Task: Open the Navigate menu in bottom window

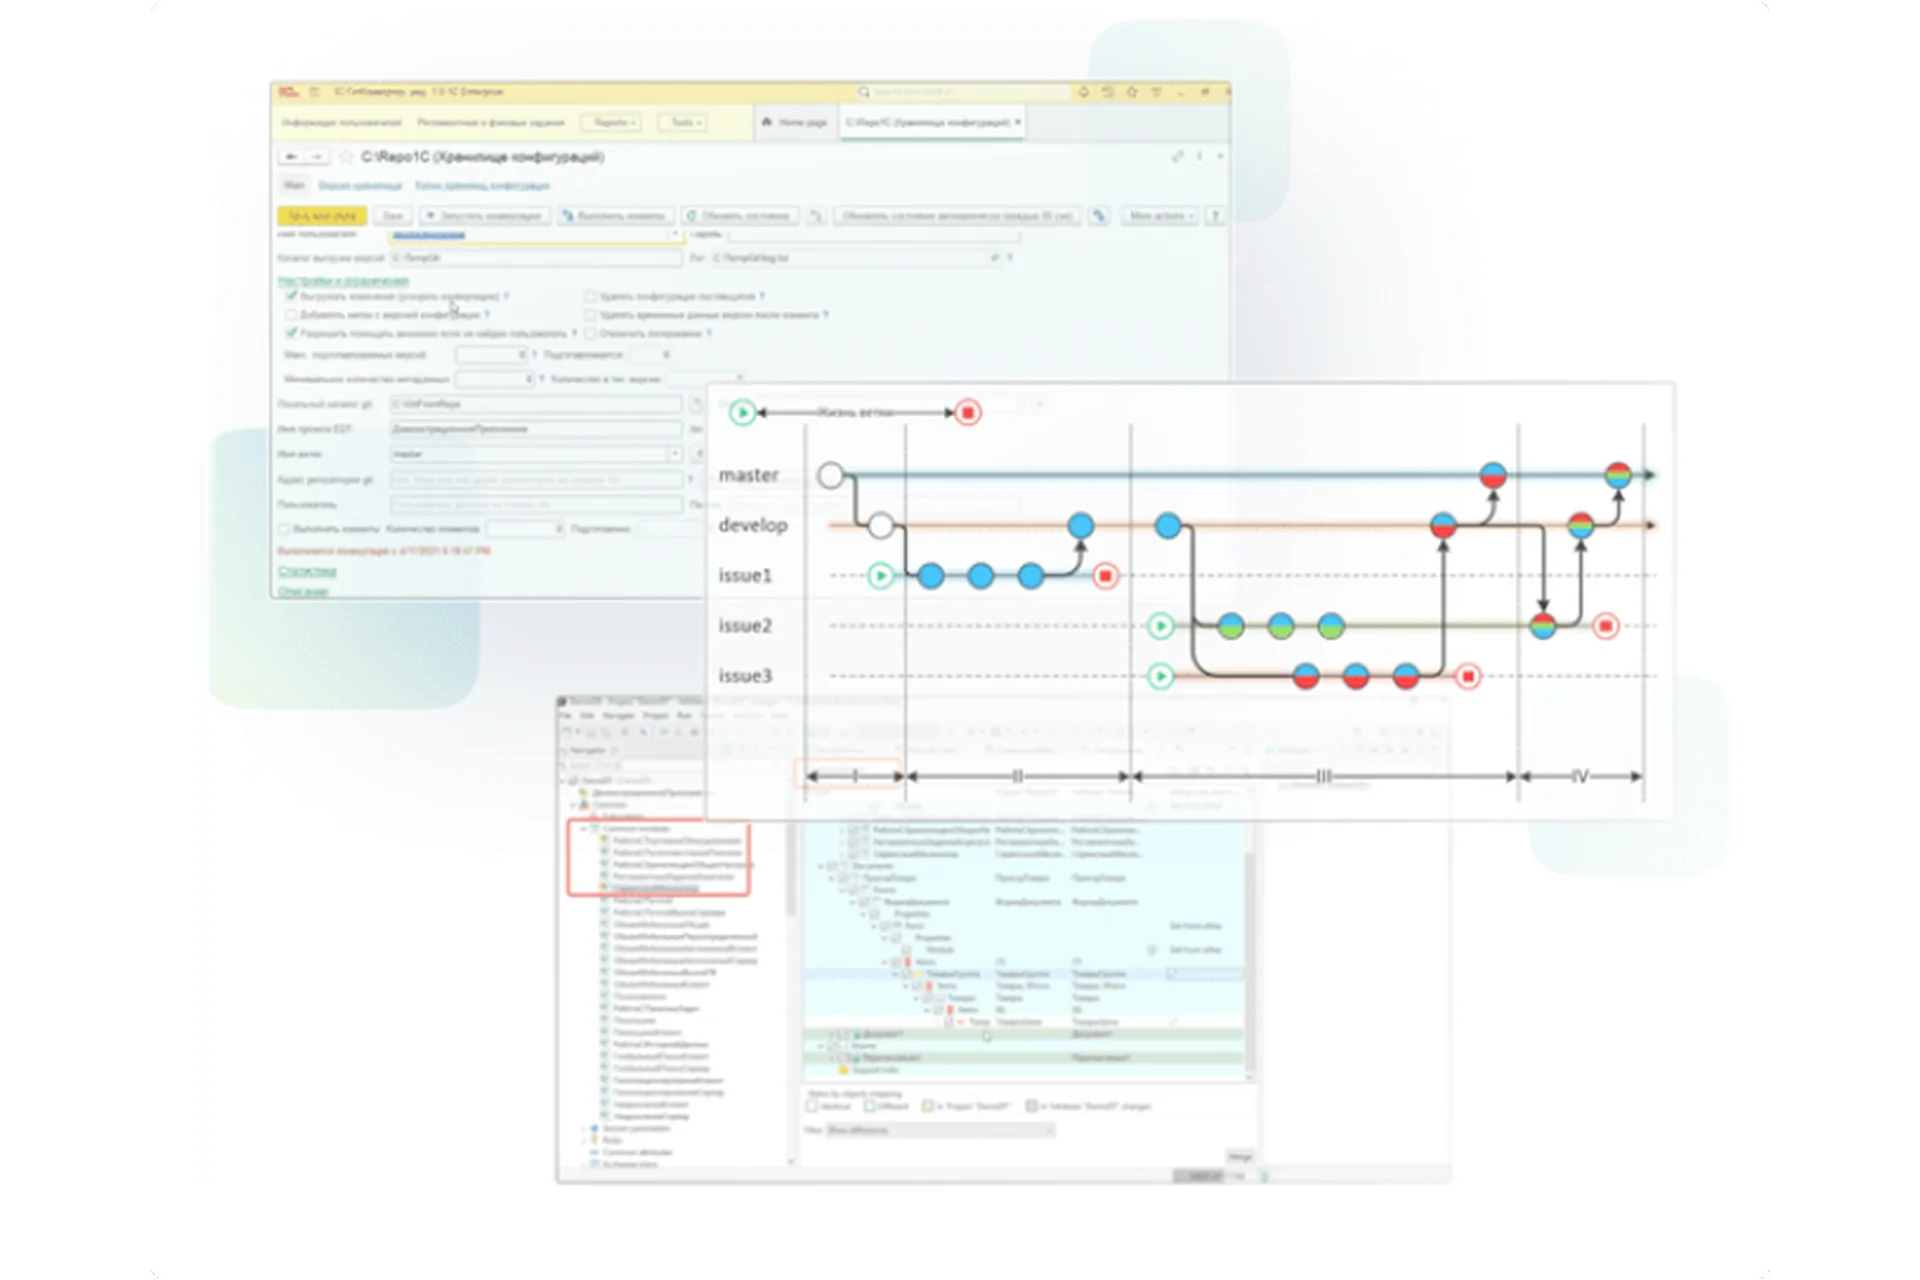Action: tap(618, 716)
